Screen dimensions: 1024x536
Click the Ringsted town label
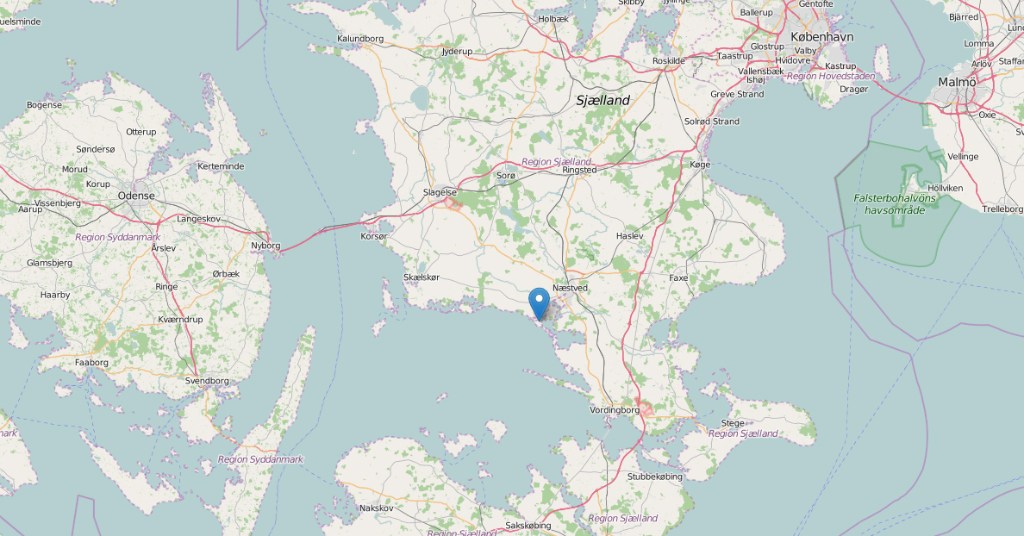[579, 170]
